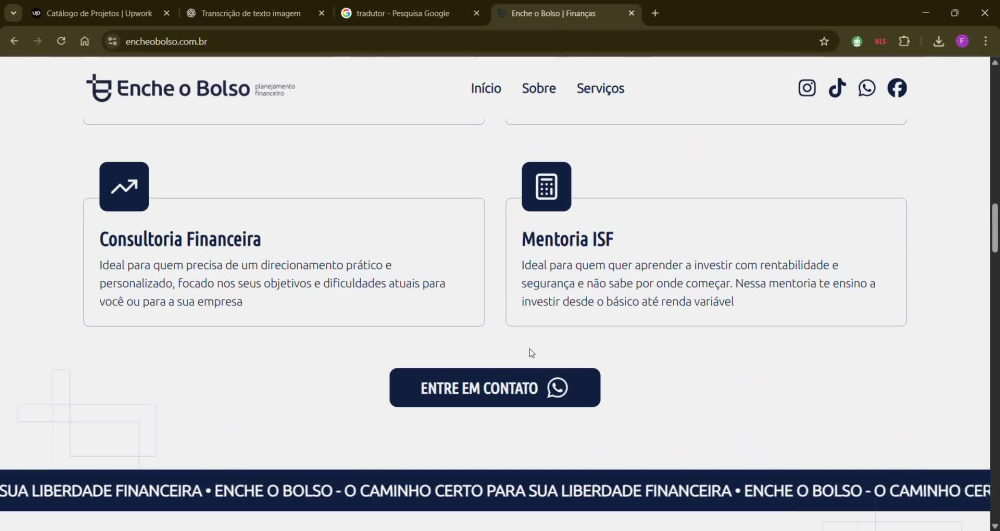Minimize the browser window

coord(925,13)
